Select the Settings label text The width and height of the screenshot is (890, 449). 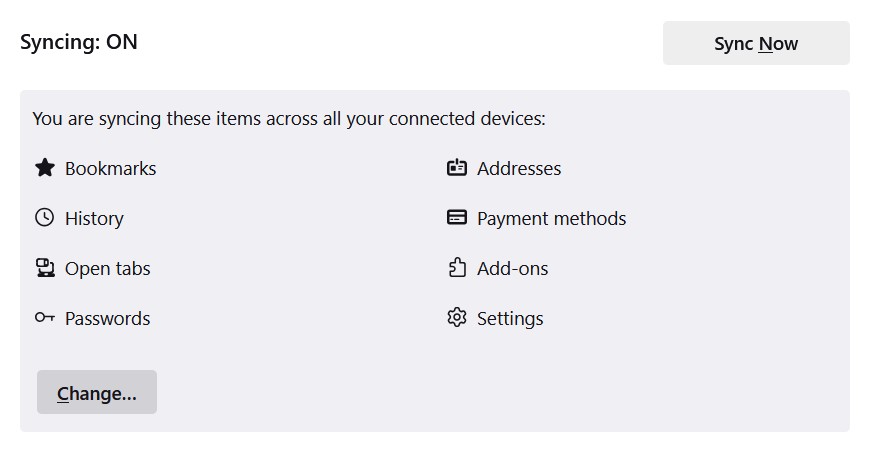click(x=510, y=318)
